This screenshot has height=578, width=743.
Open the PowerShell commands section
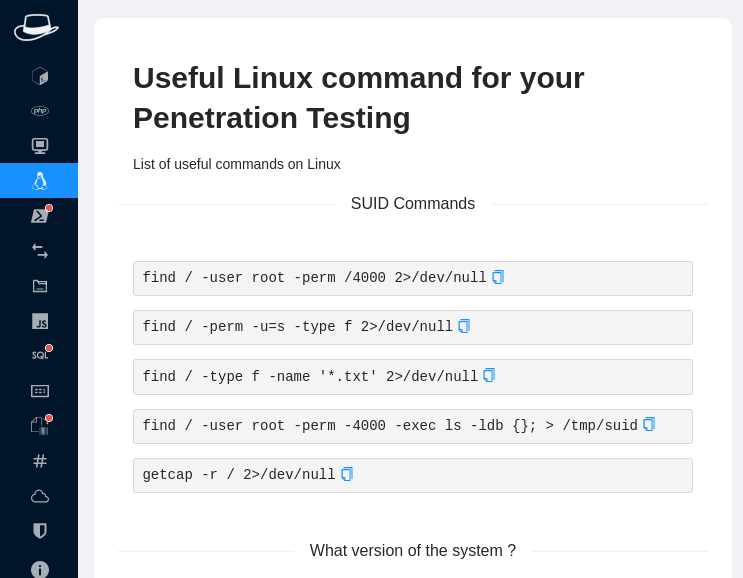(x=40, y=216)
